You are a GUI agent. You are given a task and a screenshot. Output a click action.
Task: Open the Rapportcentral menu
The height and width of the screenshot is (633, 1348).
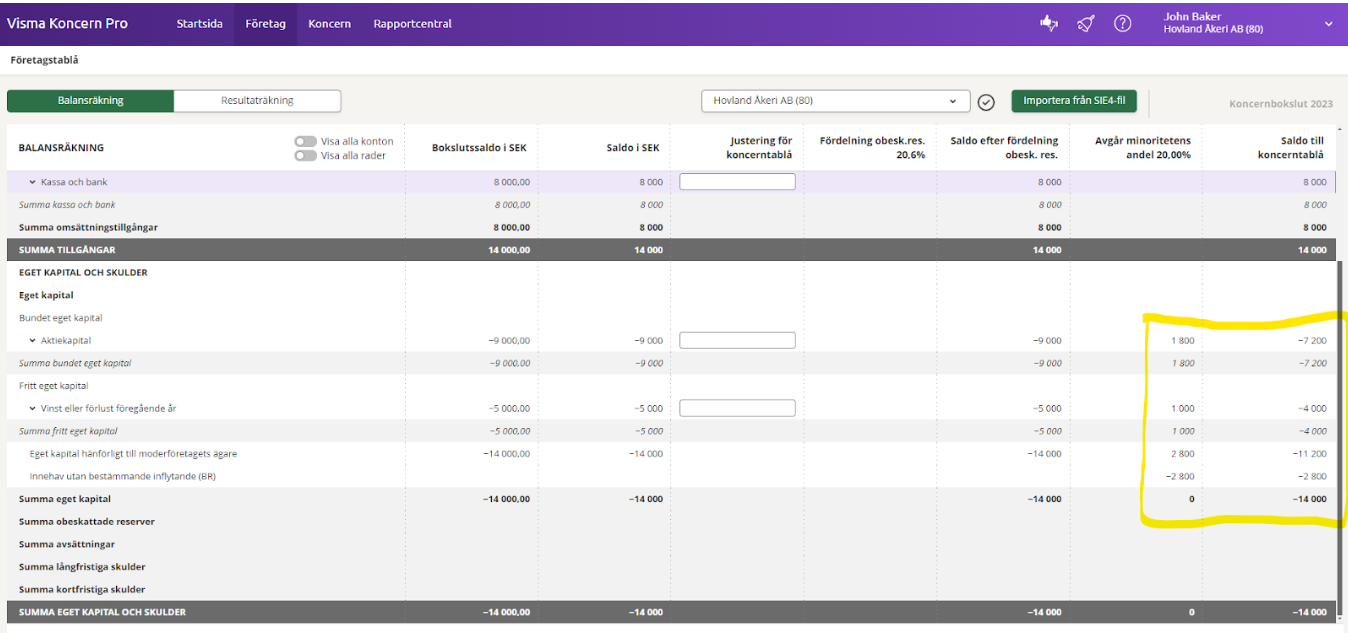click(x=412, y=24)
